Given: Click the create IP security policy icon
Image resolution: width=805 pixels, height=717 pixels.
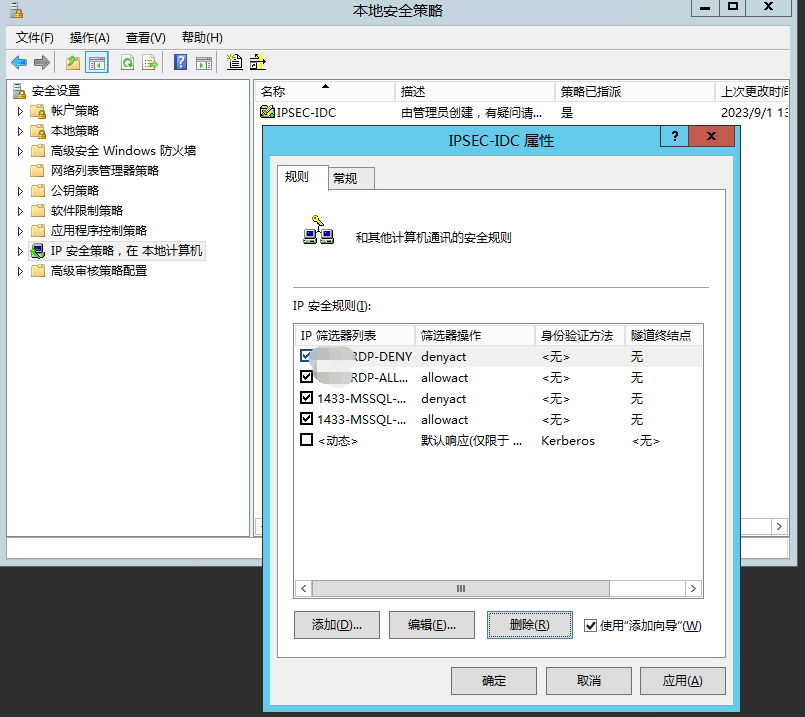Looking at the screenshot, I should pos(234,62).
